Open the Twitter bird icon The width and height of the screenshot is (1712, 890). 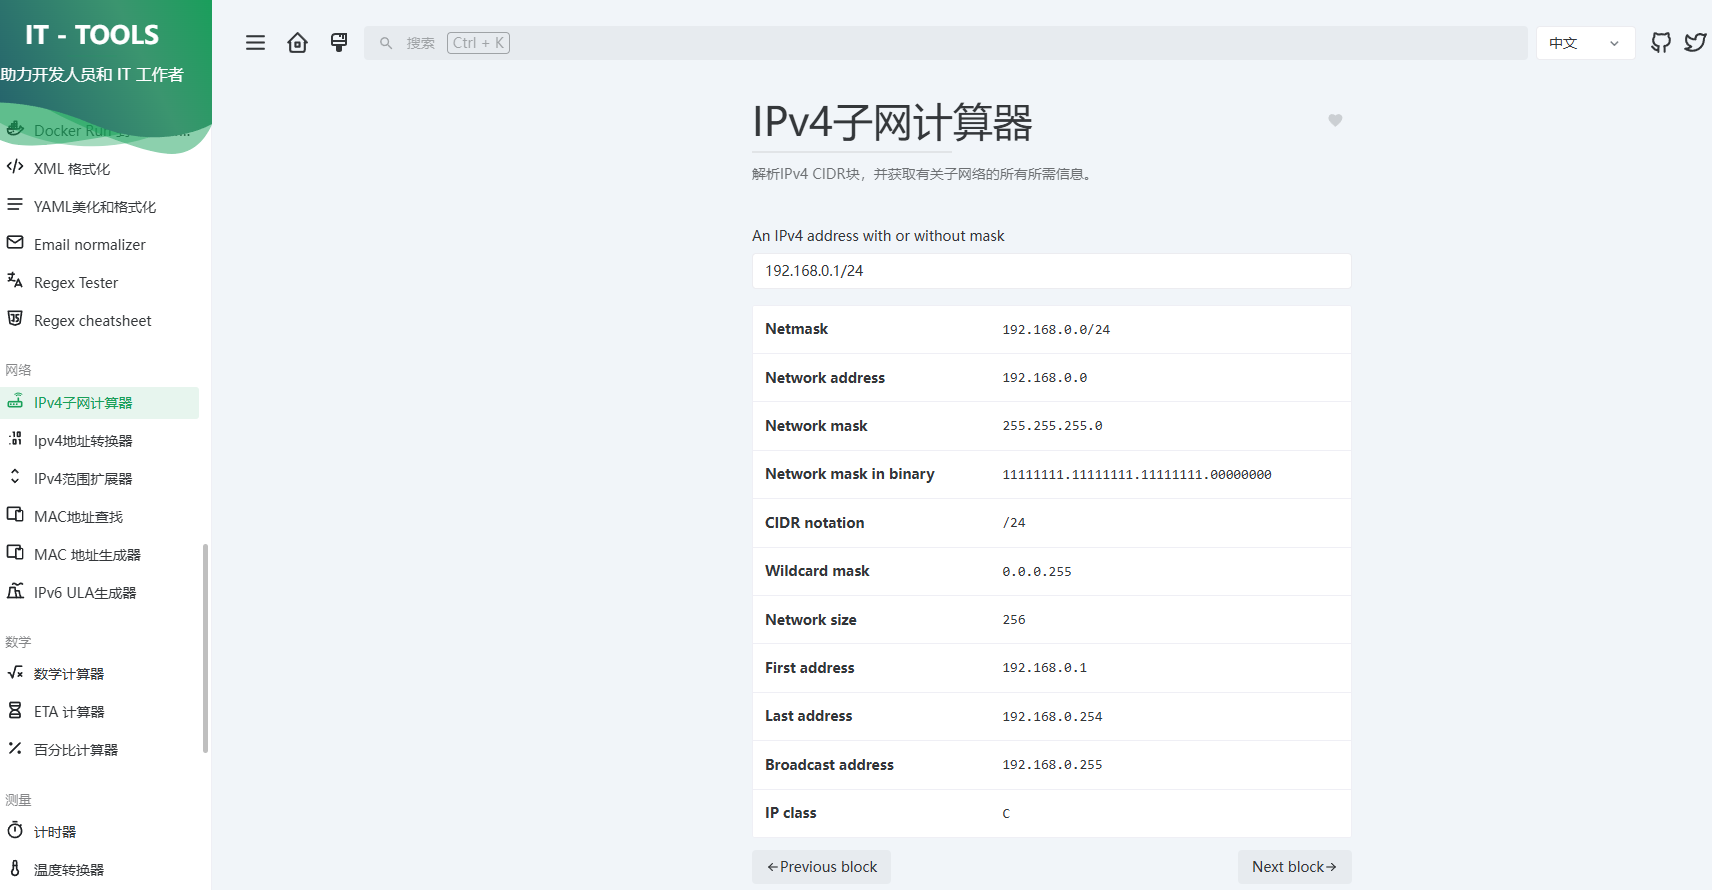[x=1695, y=43]
